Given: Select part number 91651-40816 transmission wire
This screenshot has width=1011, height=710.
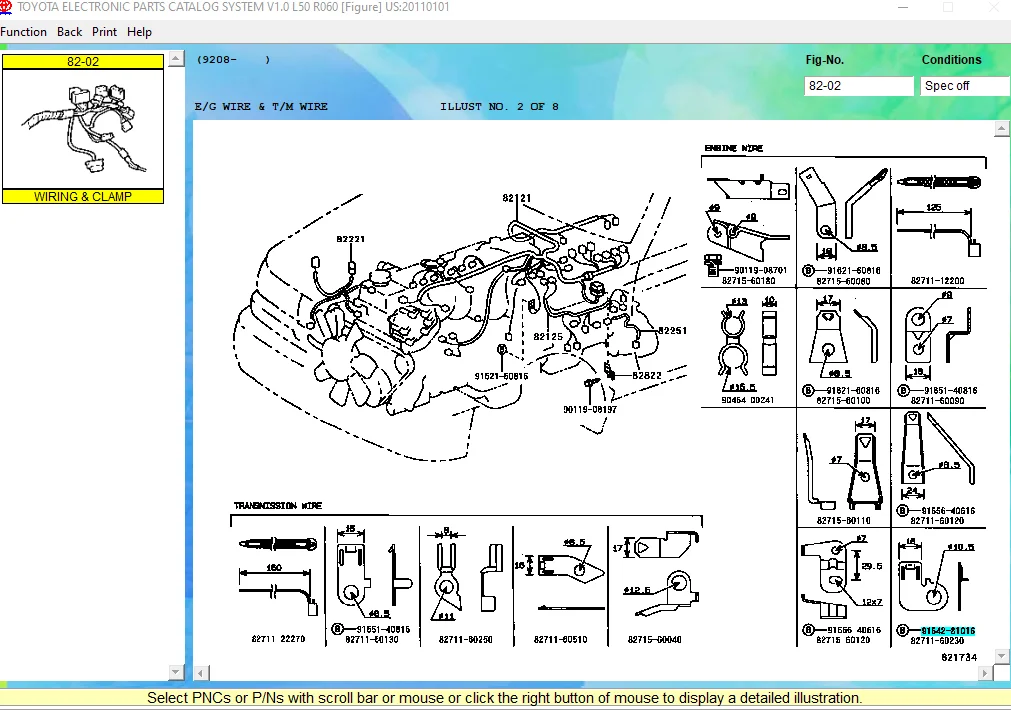Looking at the screenshot, I should point(383,629).
